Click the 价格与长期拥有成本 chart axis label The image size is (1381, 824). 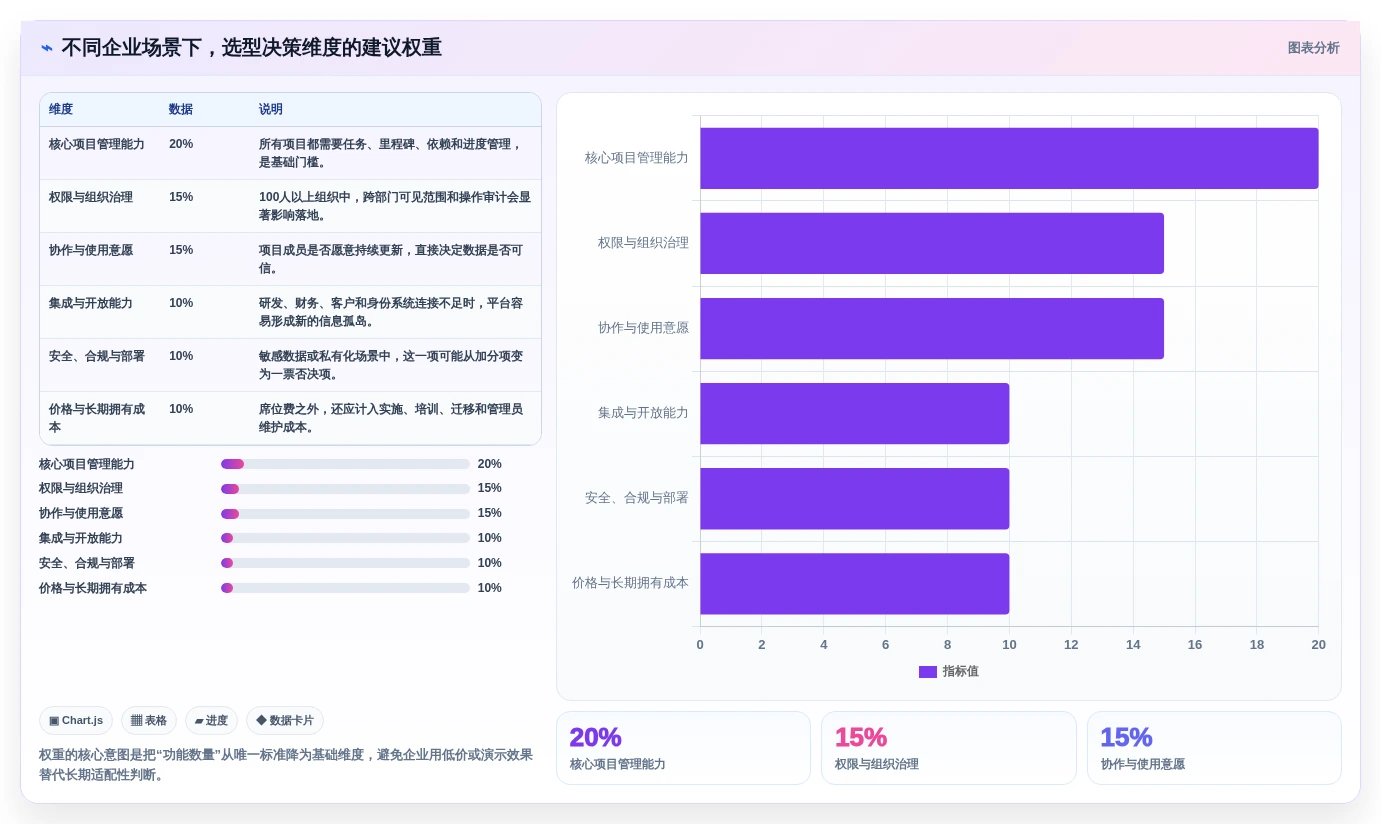(630, 583)
